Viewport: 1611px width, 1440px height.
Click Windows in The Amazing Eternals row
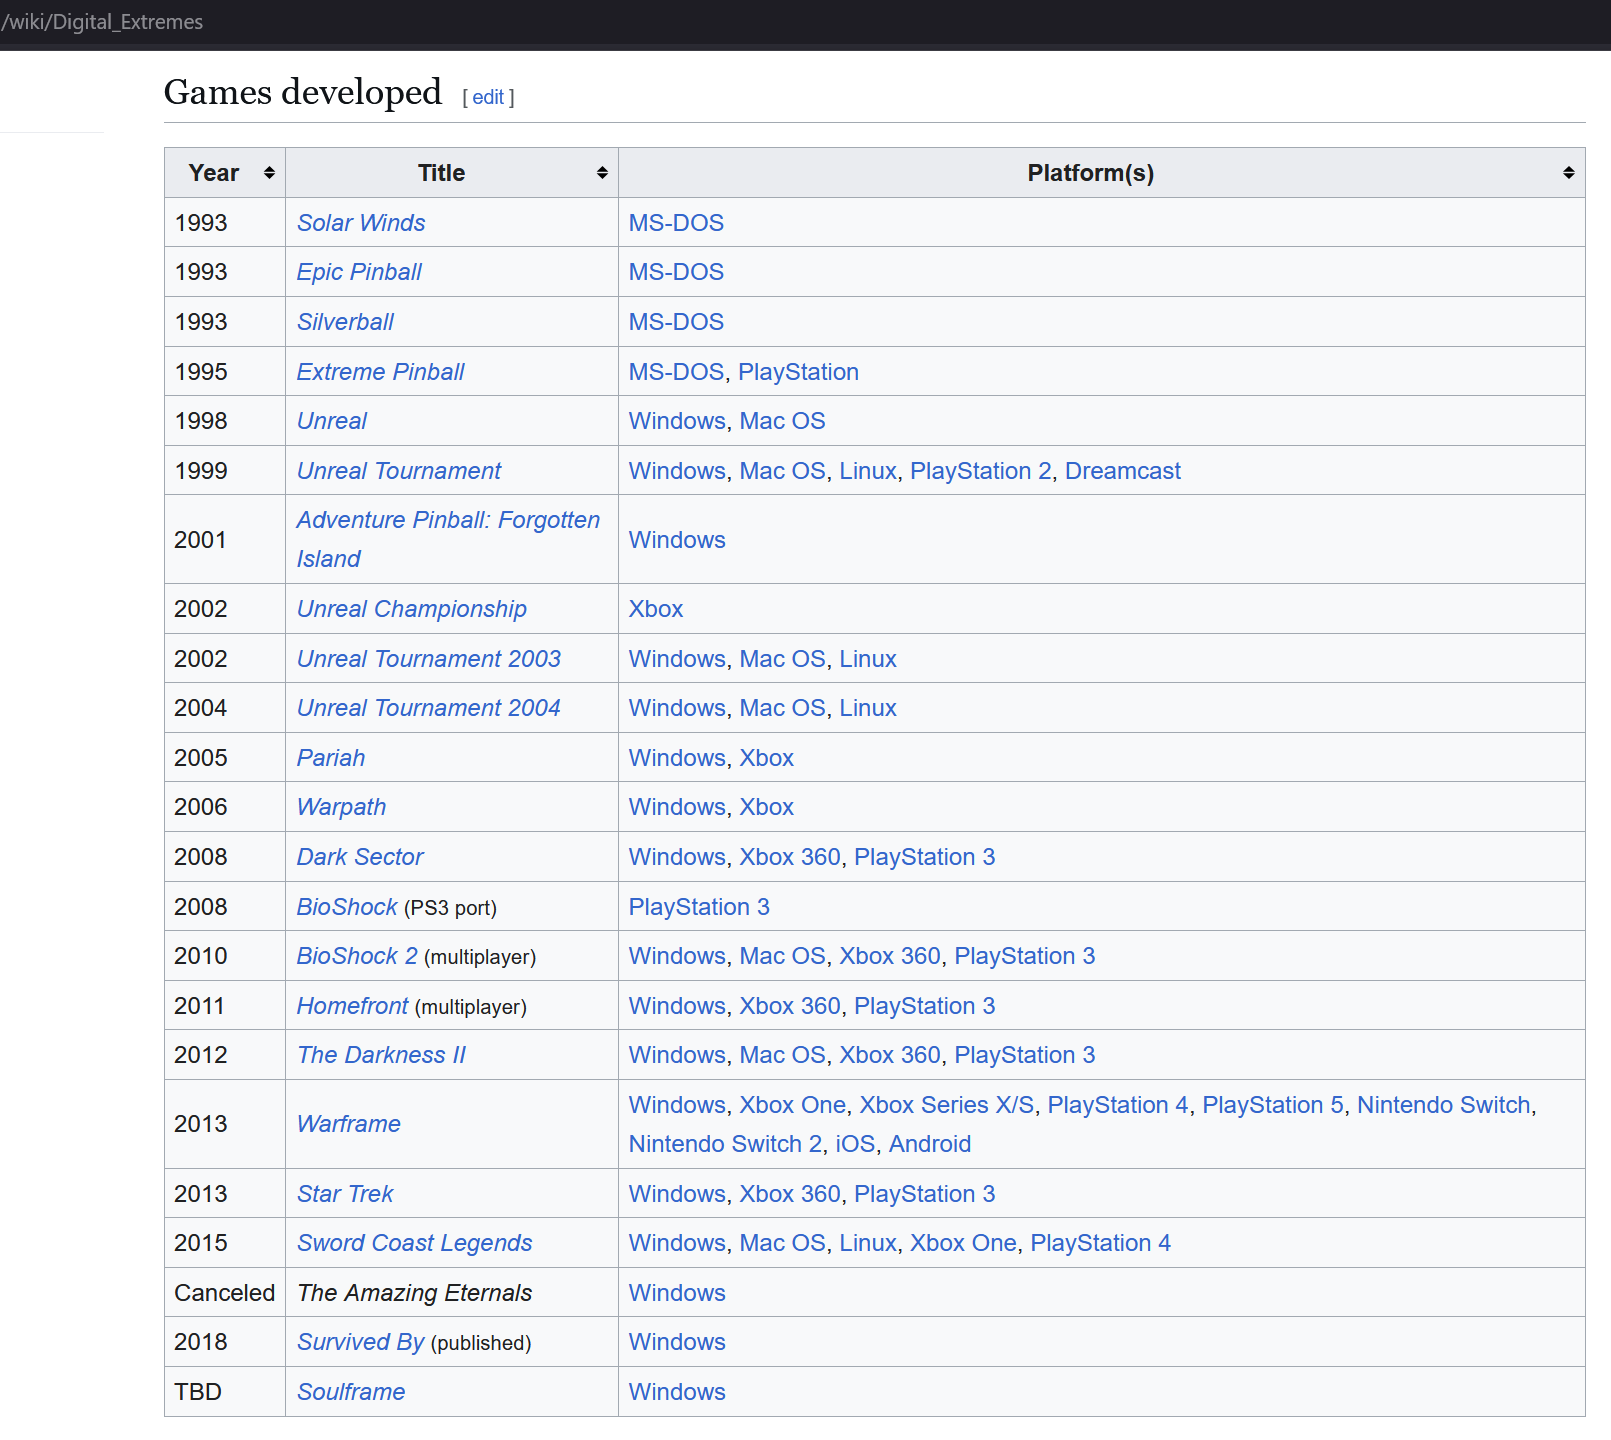(677, 1293)
